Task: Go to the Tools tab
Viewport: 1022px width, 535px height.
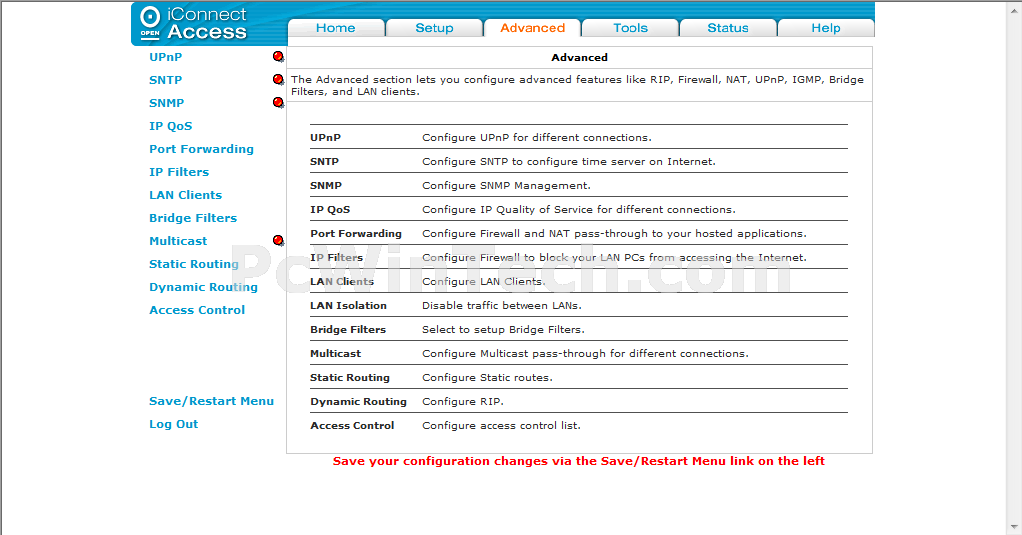Action: [630, 28]
